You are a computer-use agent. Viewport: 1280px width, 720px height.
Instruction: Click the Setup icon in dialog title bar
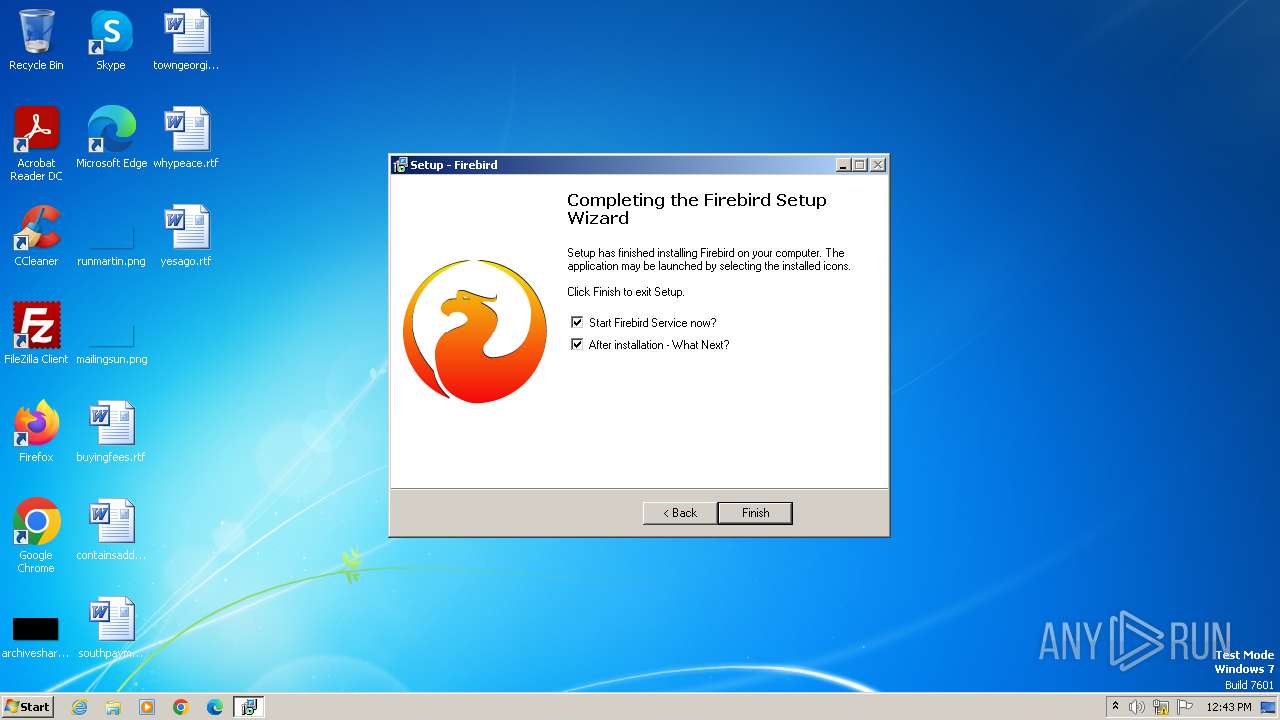[x=400, y=165]
